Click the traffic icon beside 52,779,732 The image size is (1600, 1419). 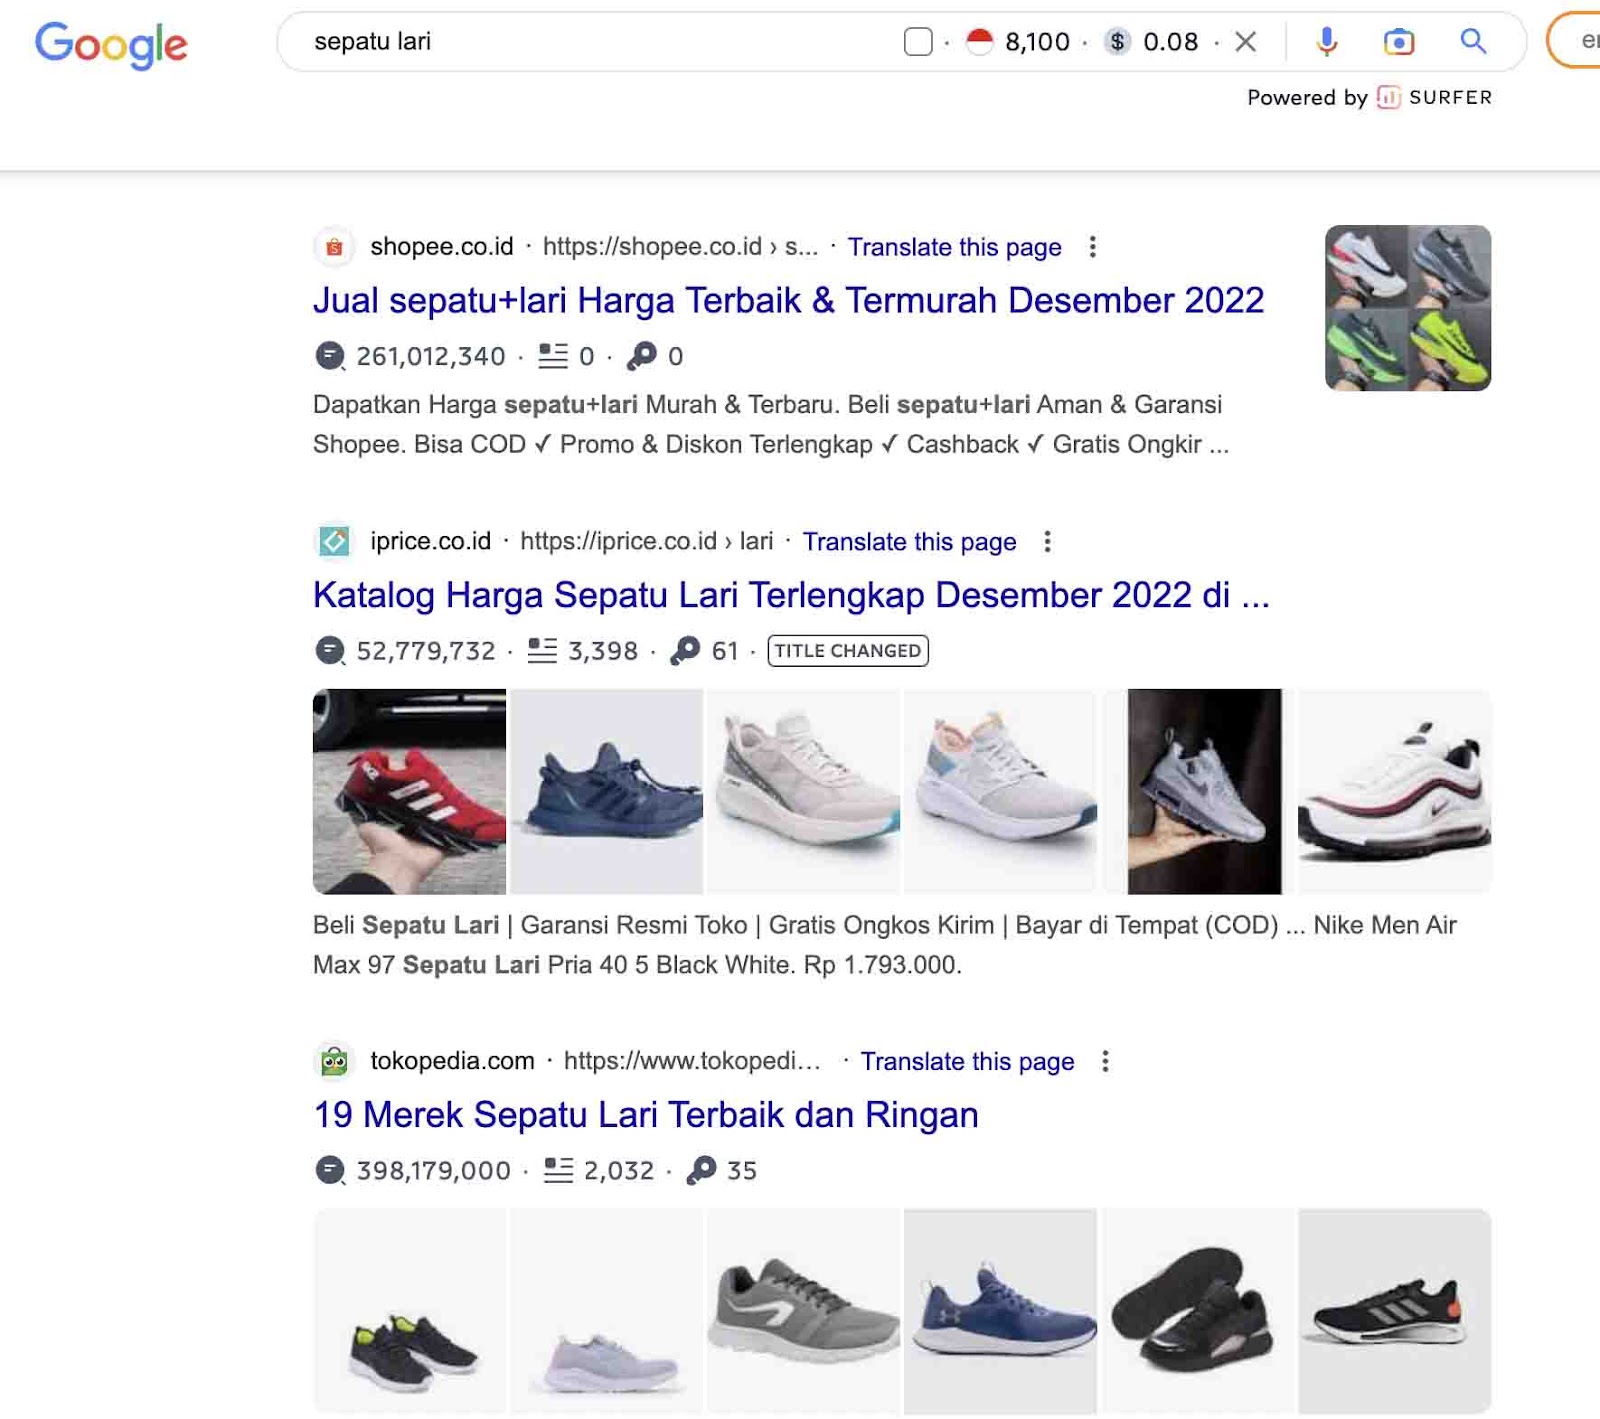pyautogui.click(x=330, y=651)
